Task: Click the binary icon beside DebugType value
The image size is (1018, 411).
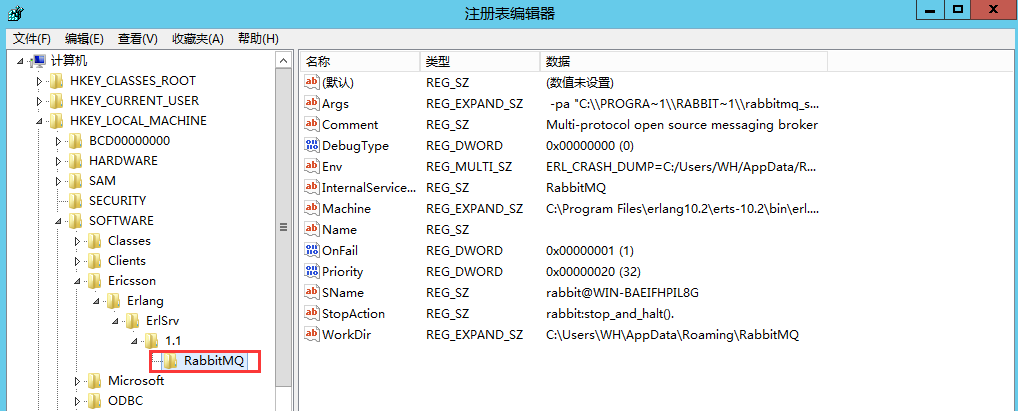Action: pyautogui.click(x=311, y=145)
